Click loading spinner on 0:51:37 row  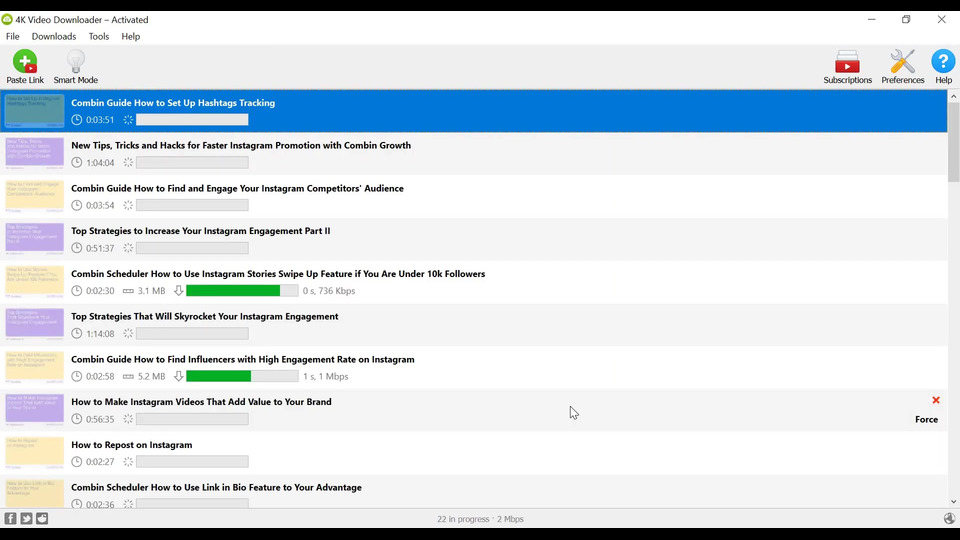[x=128, y=248]
